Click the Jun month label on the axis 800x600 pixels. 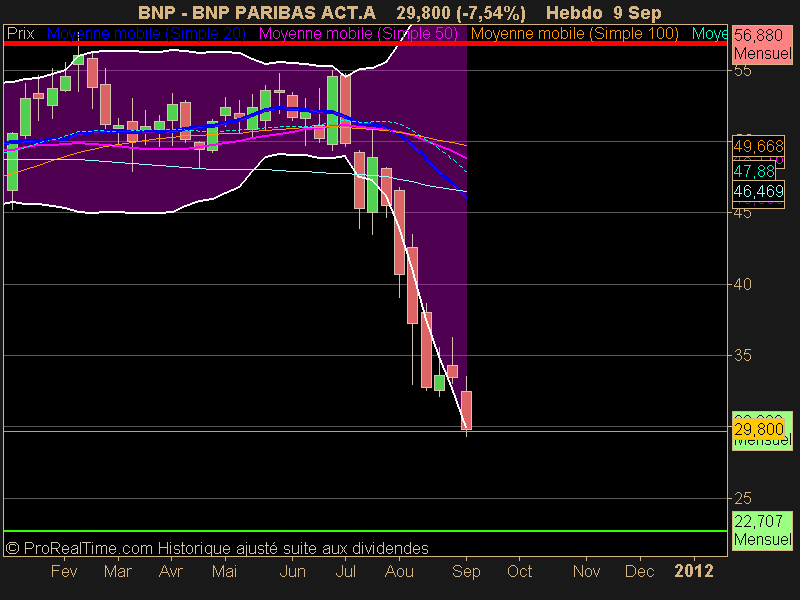292,571
